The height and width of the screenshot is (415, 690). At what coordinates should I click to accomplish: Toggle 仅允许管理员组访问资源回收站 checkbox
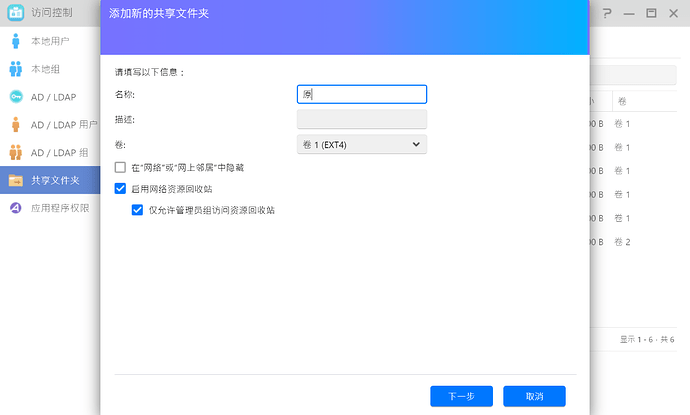pos(138,210)
